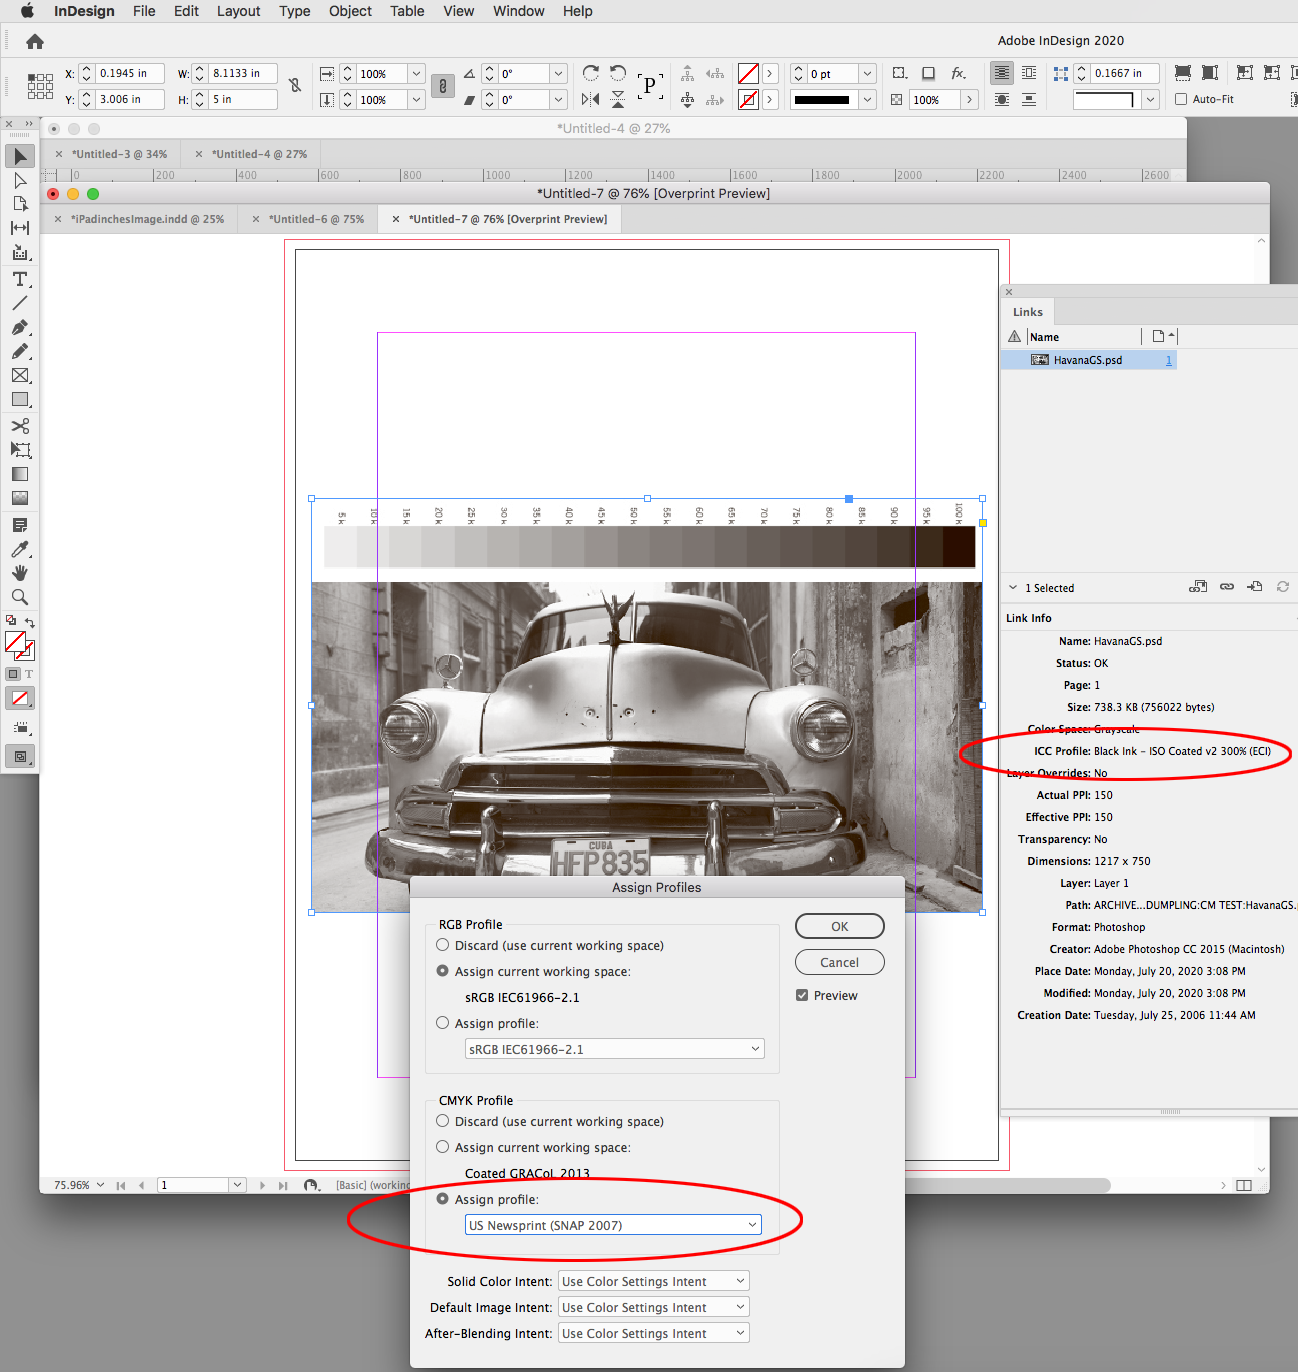This screenshot has width=1298, height=1372.
Task: Toggle the Preview checkbox in Assign Profiles dialog
Action: coord(802,994)
